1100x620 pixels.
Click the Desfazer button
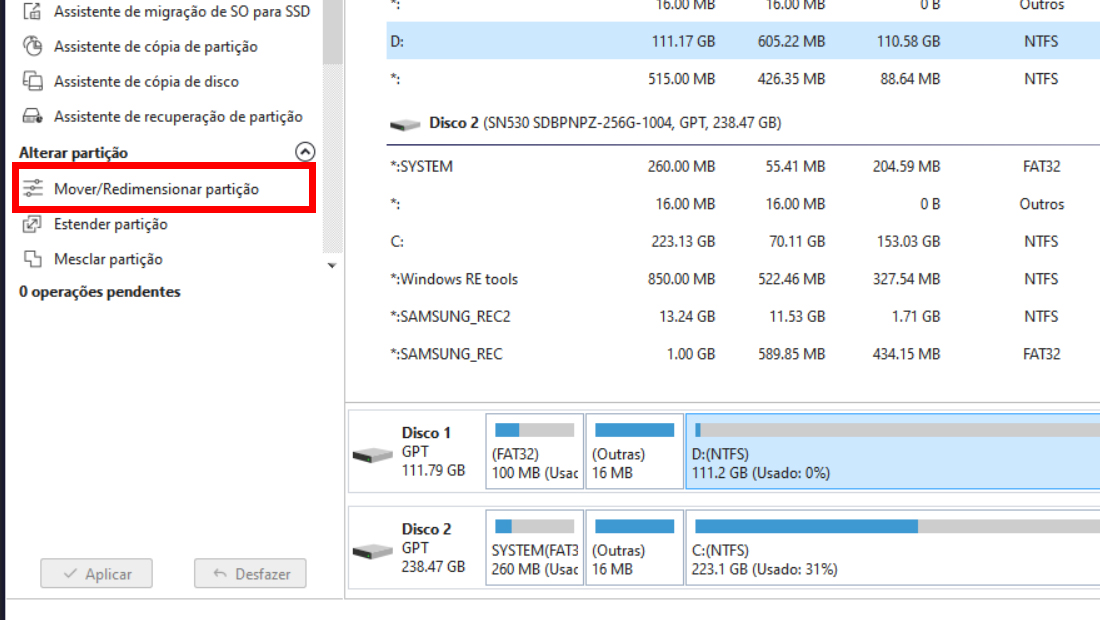click(250, 574)
